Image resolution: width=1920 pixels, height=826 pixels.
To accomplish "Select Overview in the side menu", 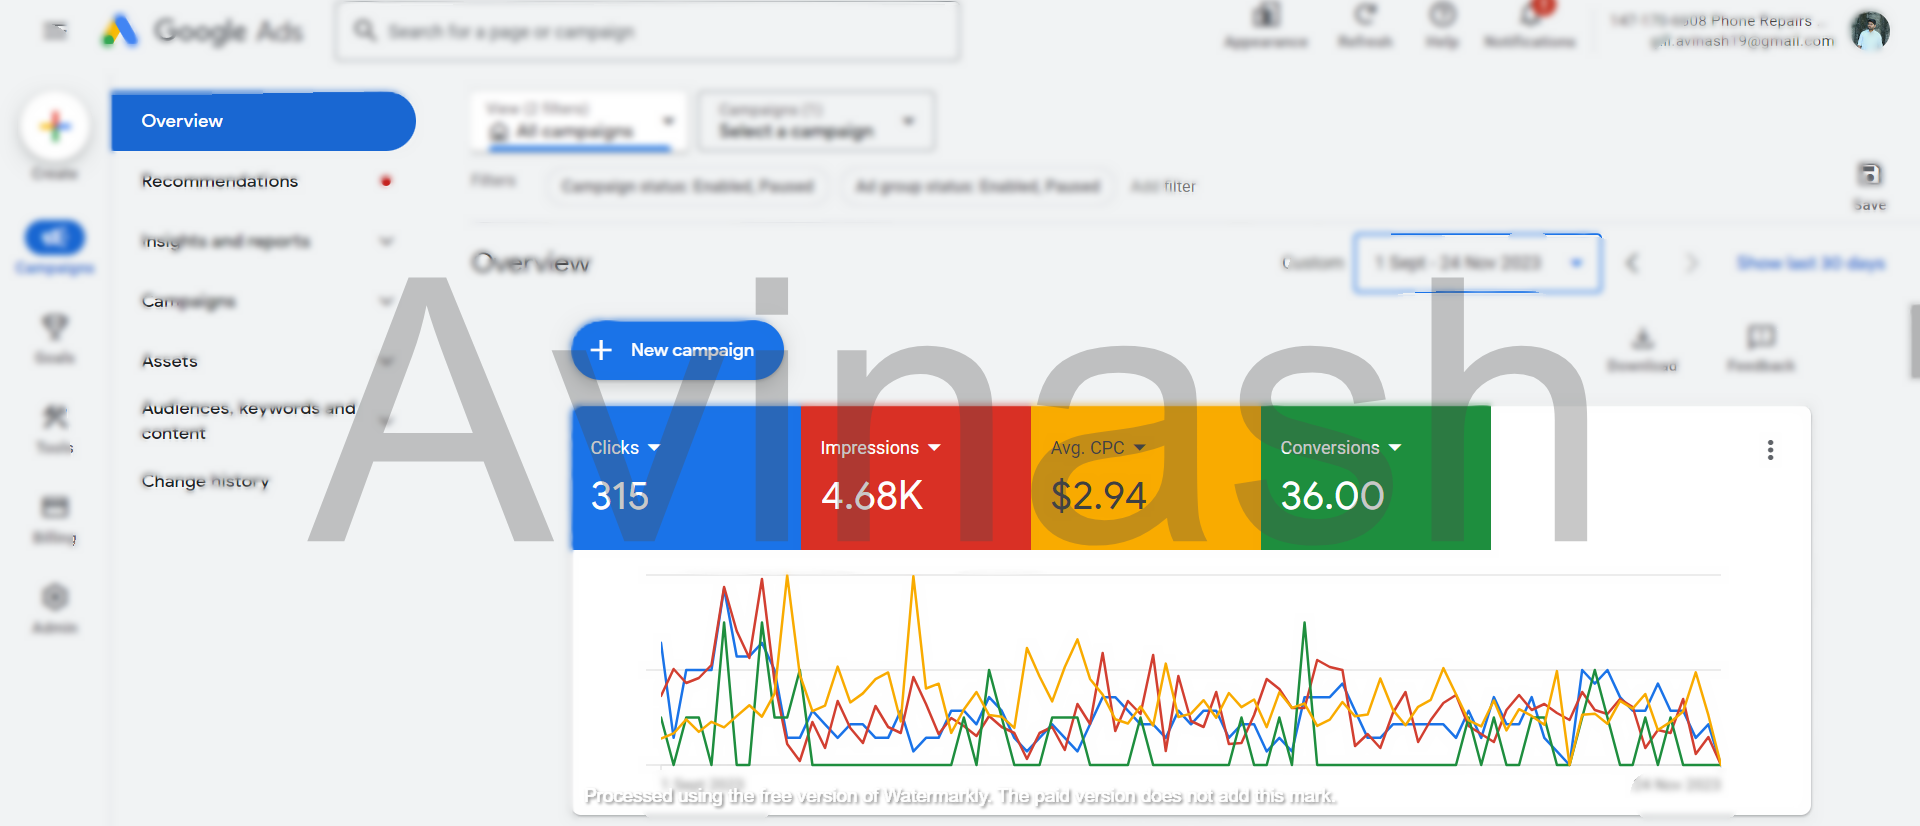I will [x=262, y=121].
